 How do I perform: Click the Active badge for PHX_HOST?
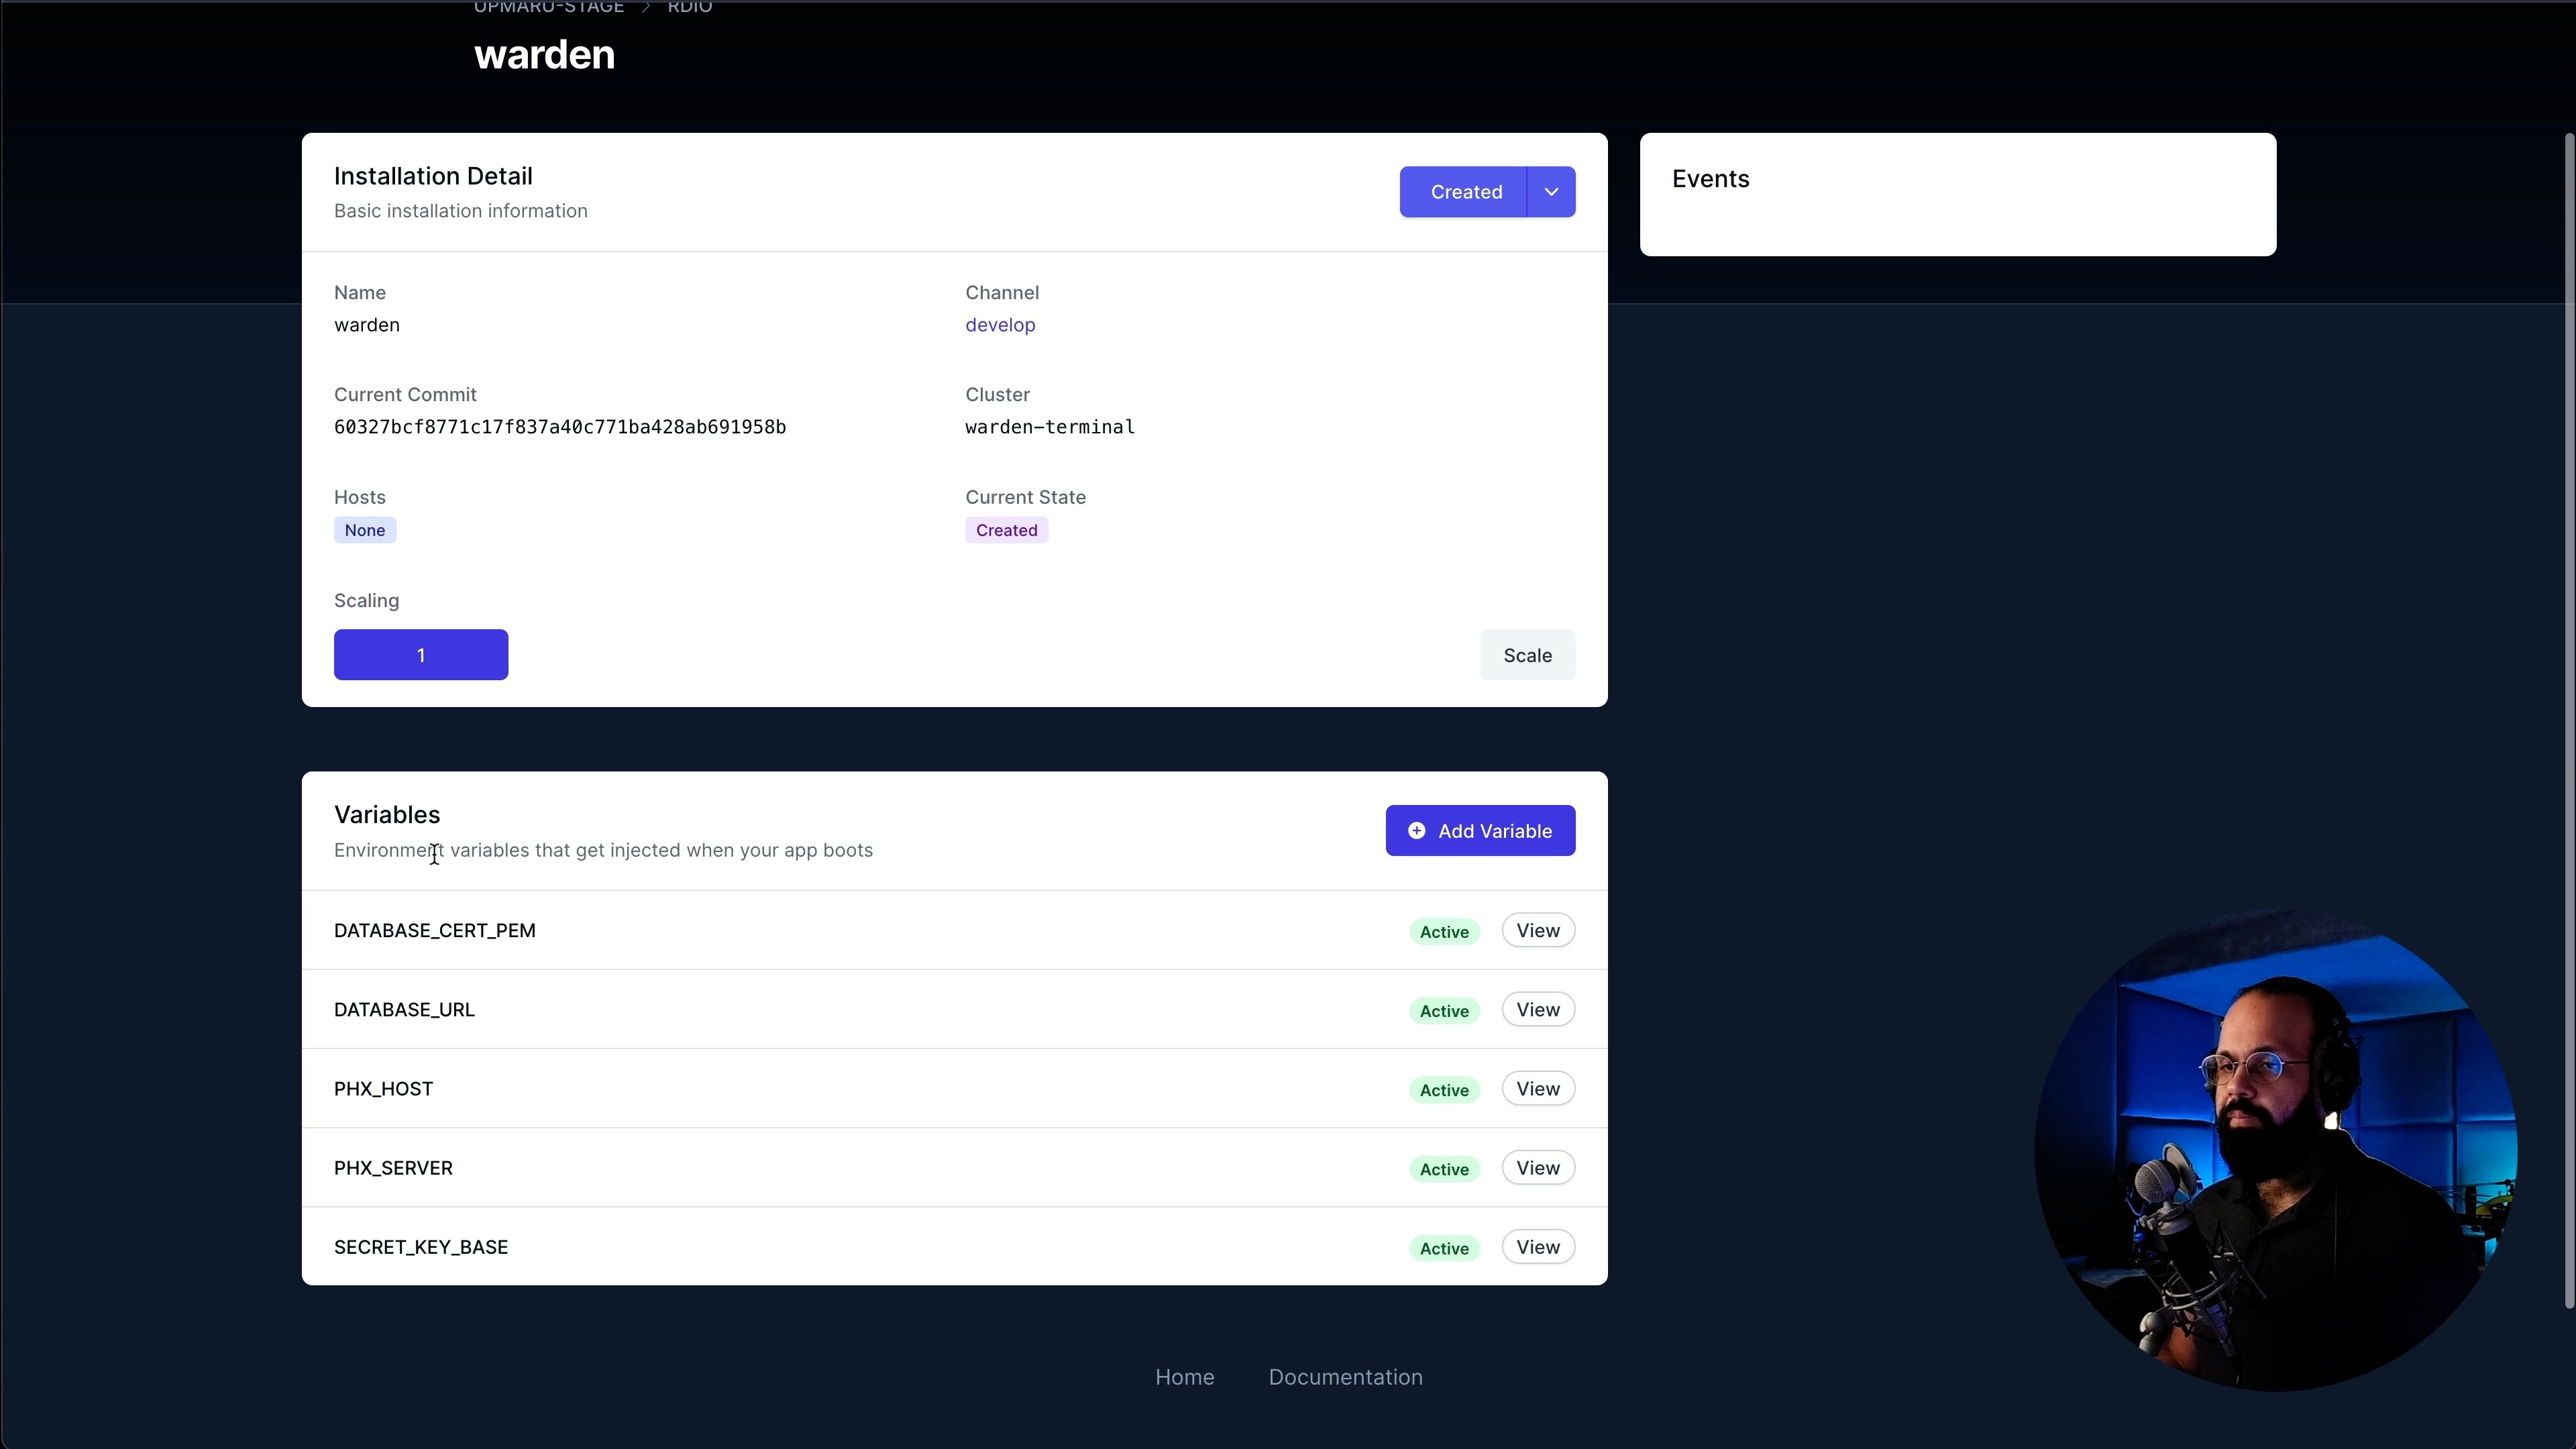coord(1444,1090)
